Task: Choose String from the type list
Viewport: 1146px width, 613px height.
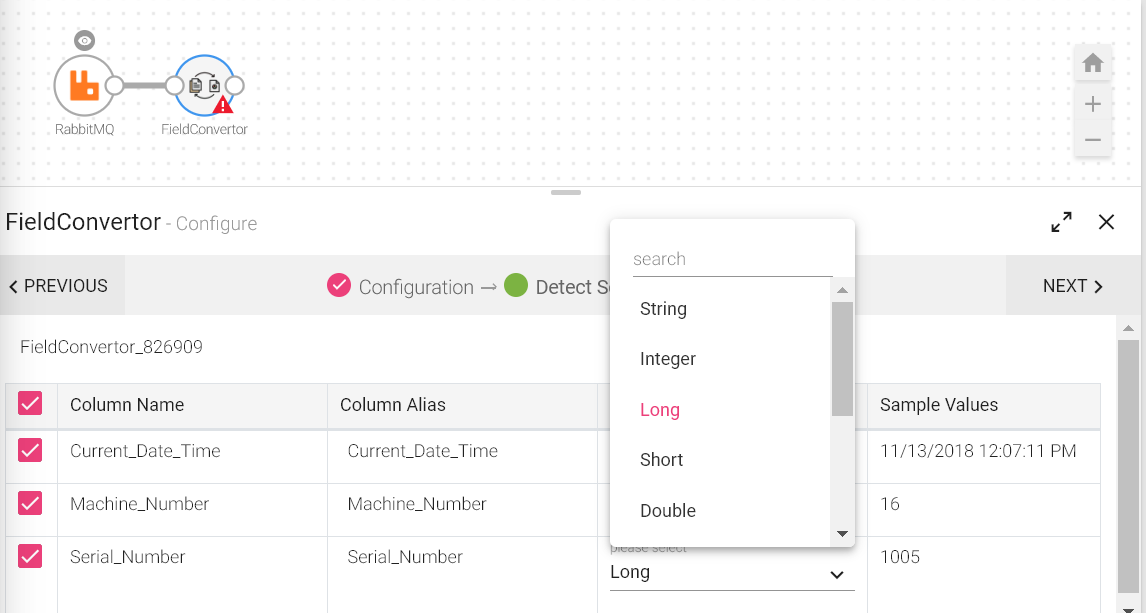Action: click(x=663, y=309)
